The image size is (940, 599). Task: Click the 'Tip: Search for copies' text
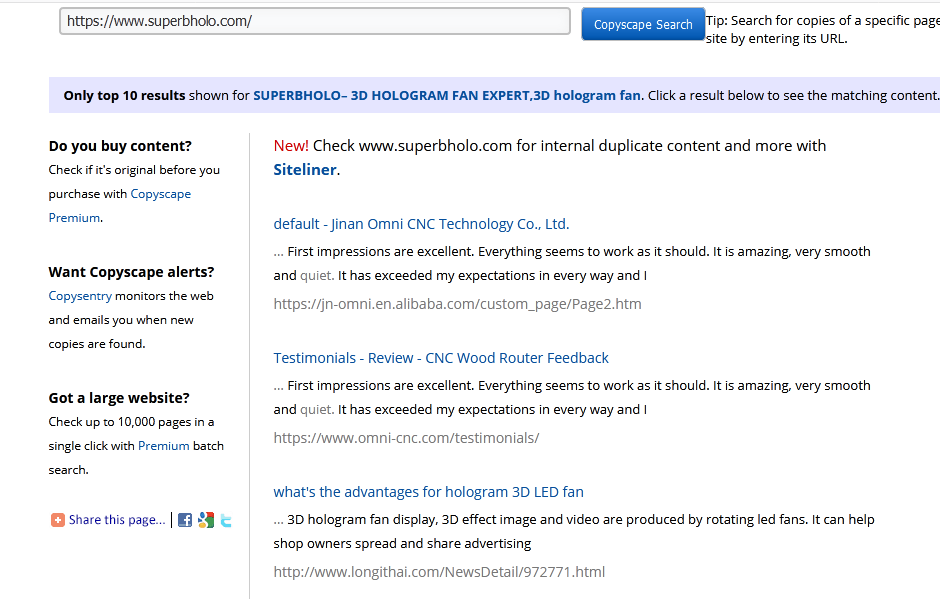tap(822, 29)
